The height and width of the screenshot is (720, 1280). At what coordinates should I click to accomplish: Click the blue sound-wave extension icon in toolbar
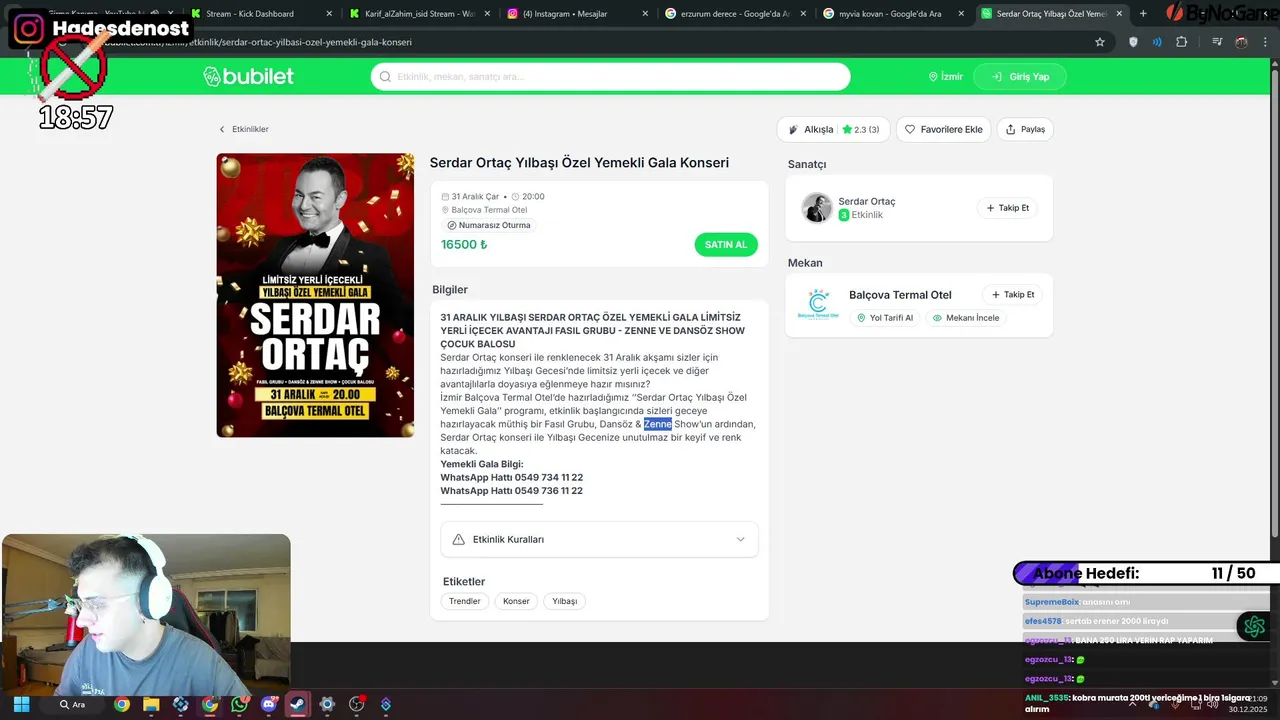click(1157, 42)
